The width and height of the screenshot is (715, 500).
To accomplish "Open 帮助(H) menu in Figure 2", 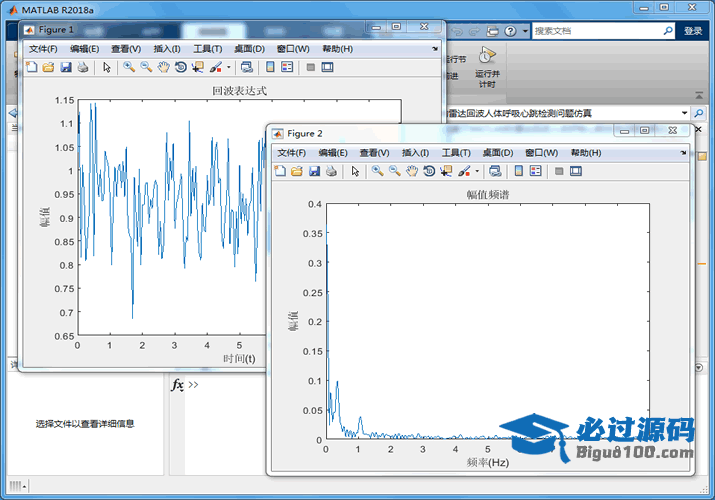I will (x=586, y=153).
